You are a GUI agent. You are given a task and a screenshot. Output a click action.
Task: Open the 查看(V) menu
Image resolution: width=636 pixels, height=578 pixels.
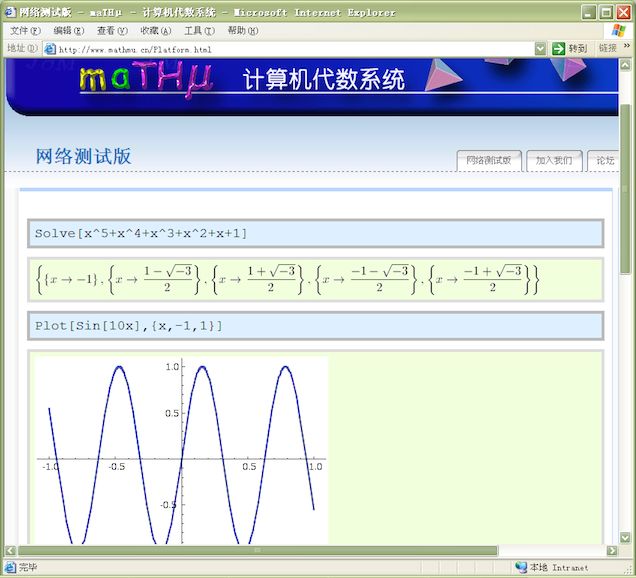tap(112, 31)
